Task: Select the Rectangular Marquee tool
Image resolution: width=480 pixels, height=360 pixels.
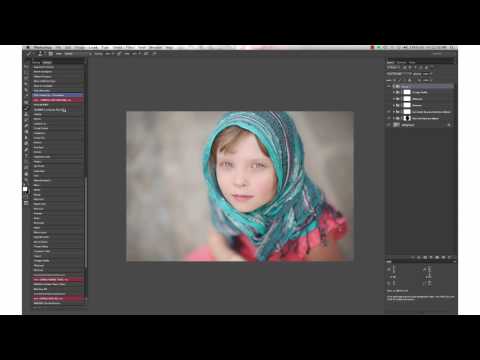Action: (x=26, y=72)
